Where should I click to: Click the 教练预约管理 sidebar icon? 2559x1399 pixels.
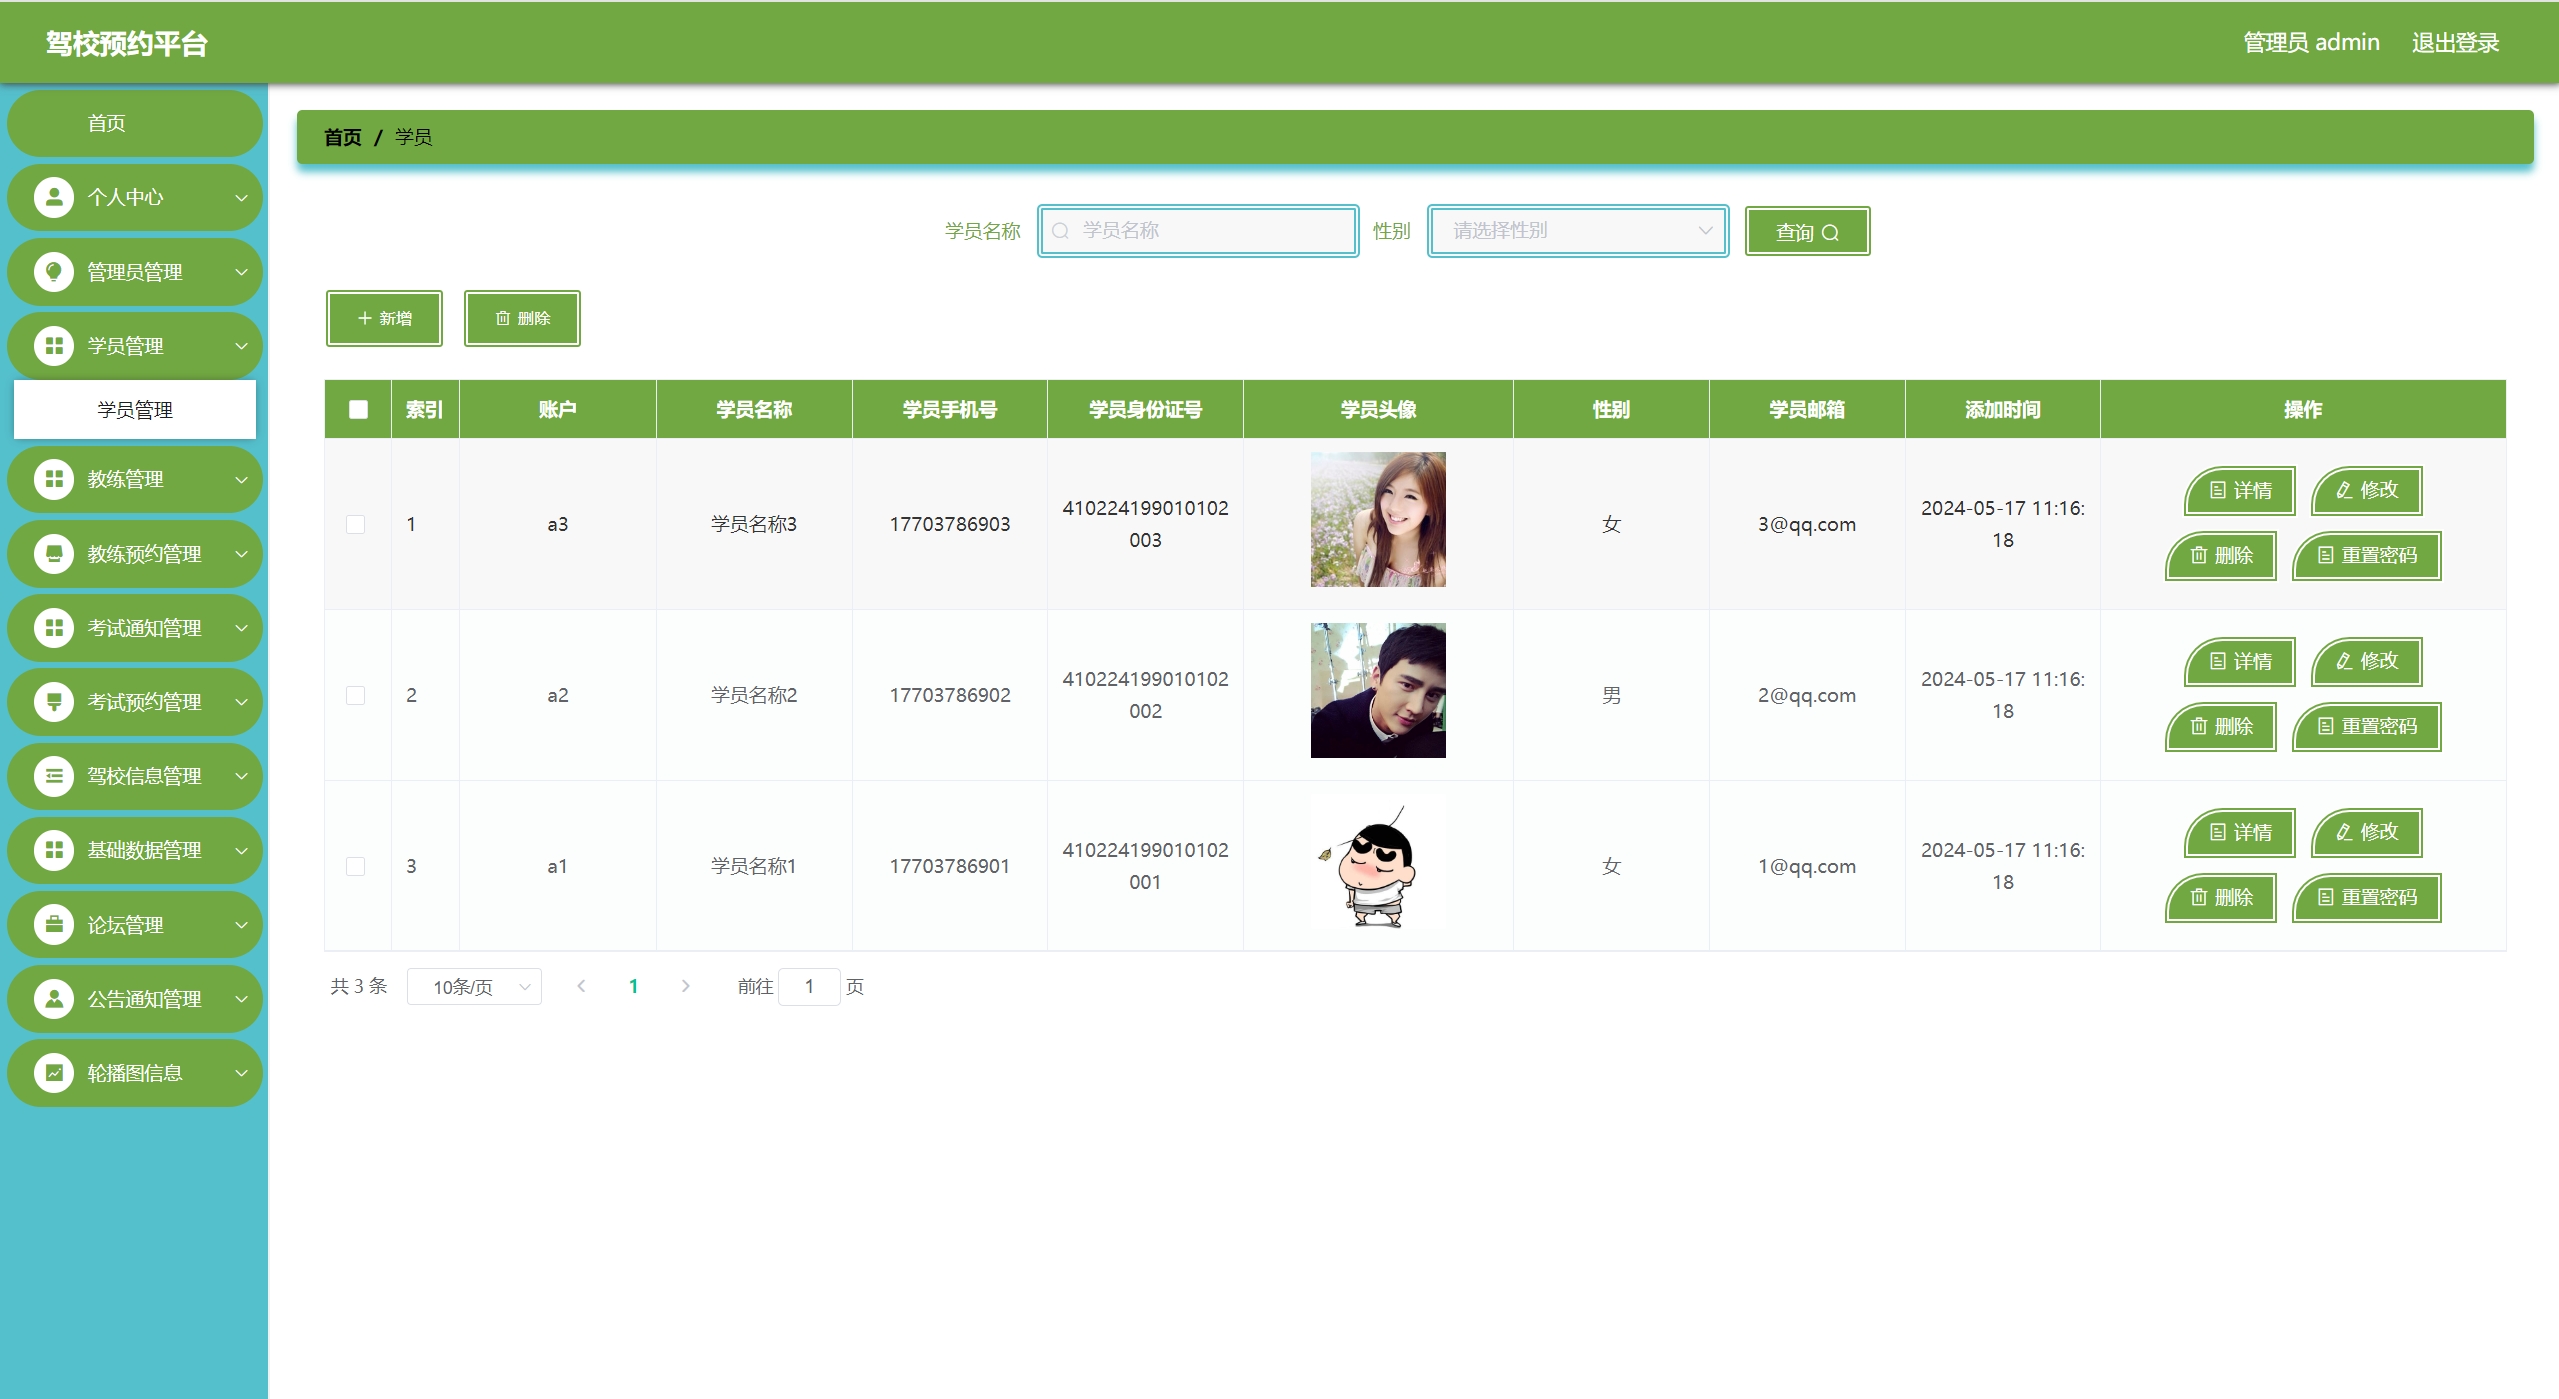tap(54, 553)
